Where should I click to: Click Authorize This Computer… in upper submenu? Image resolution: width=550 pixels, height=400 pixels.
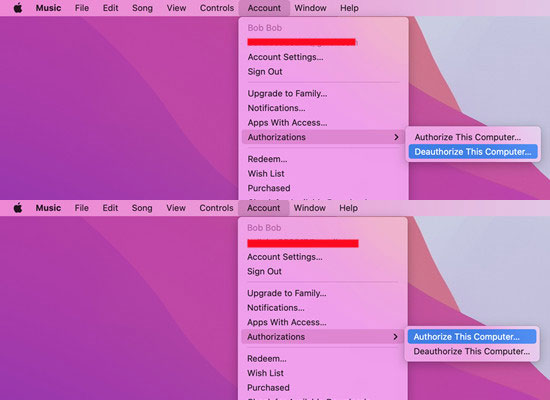click(x=473, y=137)
